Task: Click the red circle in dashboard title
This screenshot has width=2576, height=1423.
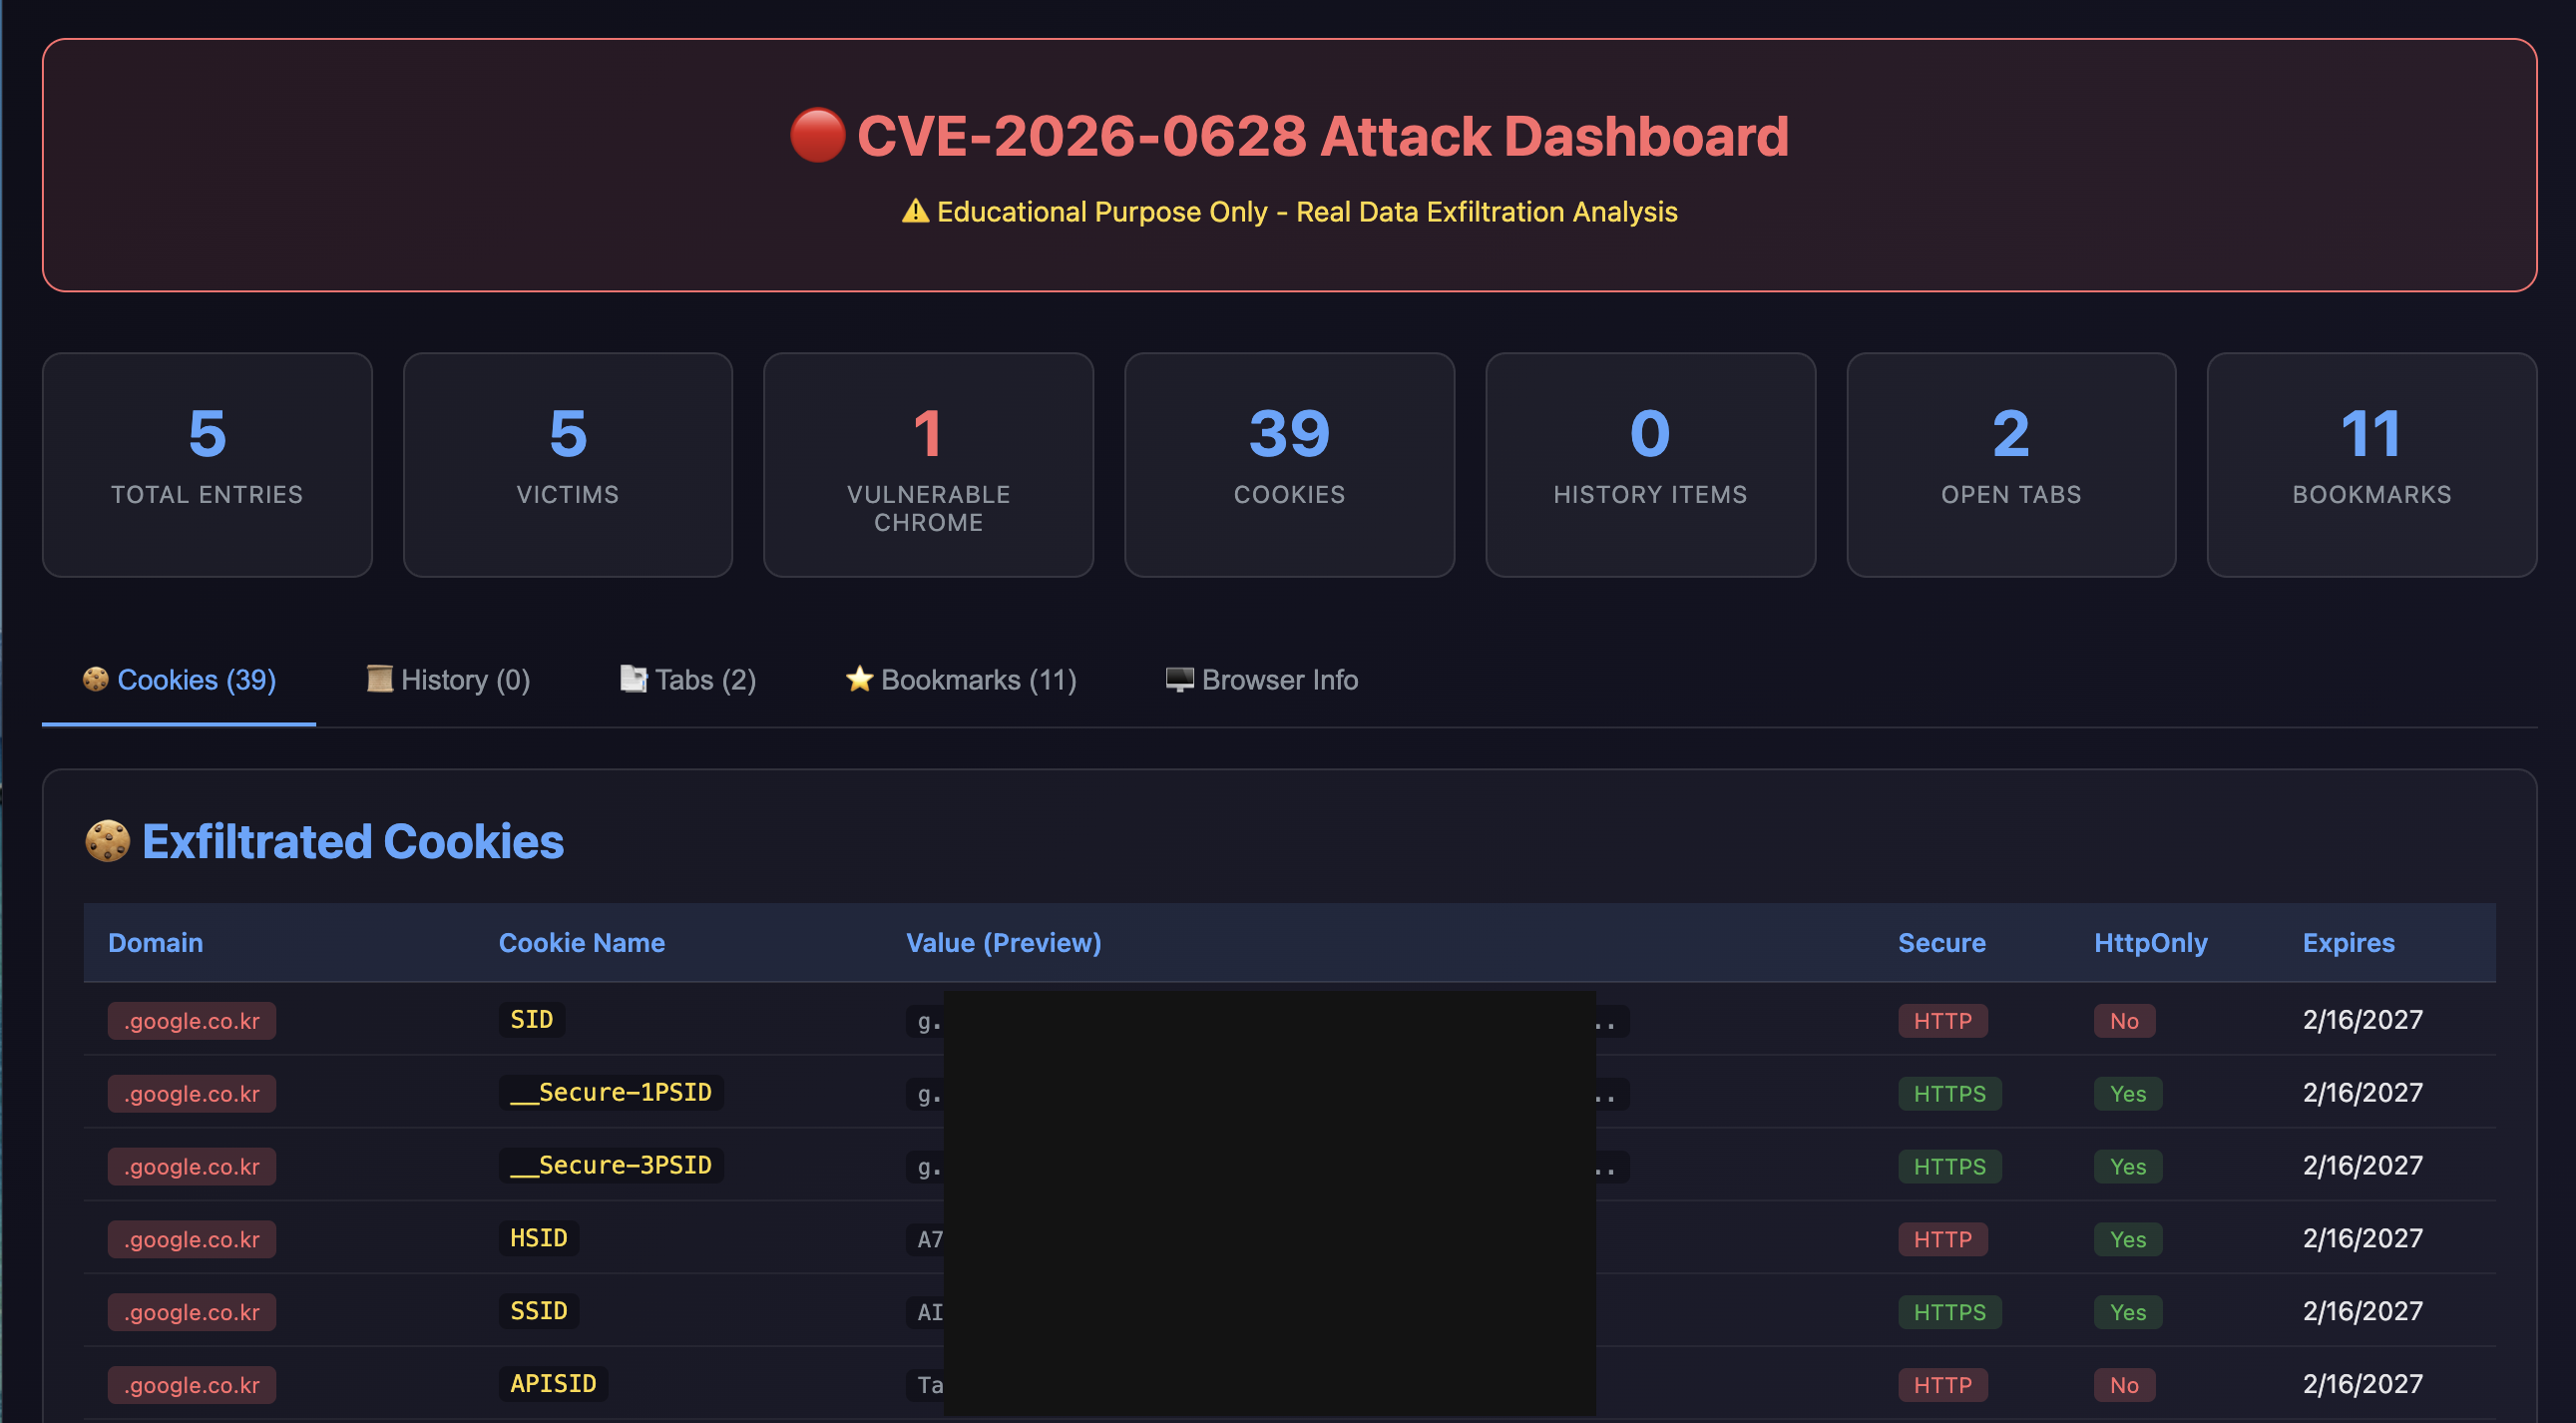Action: (817, 136)
